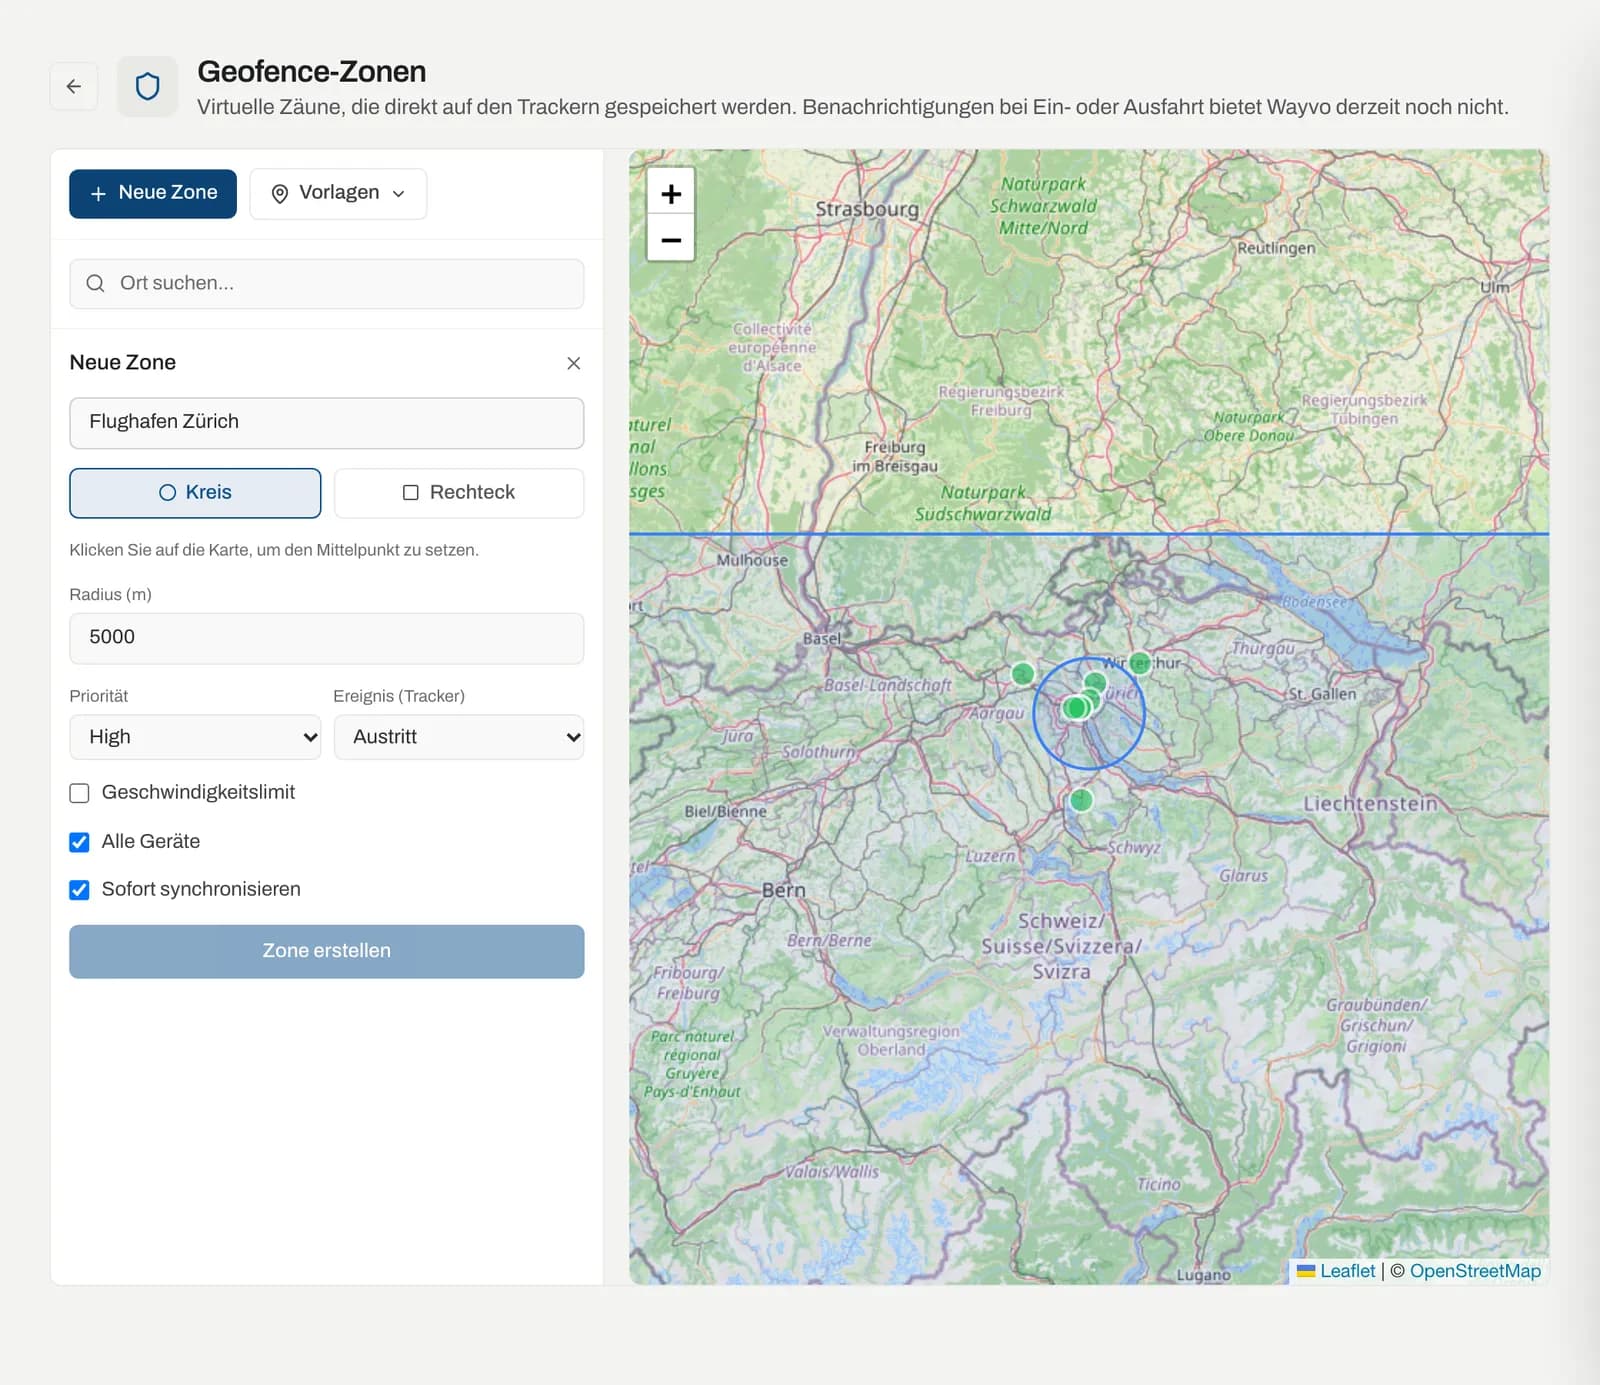This screenshot has height=1385, width=1600.
Task: Uncheck Sofort synchronisieren checkbox
Action: (80, 890)
